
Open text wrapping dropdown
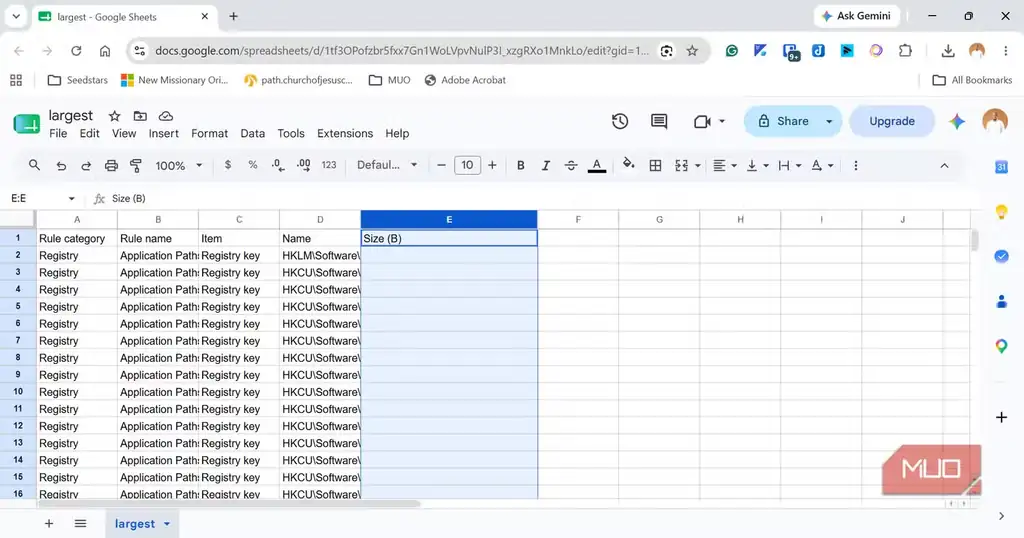pyautogui.click(x=790, y=166)
